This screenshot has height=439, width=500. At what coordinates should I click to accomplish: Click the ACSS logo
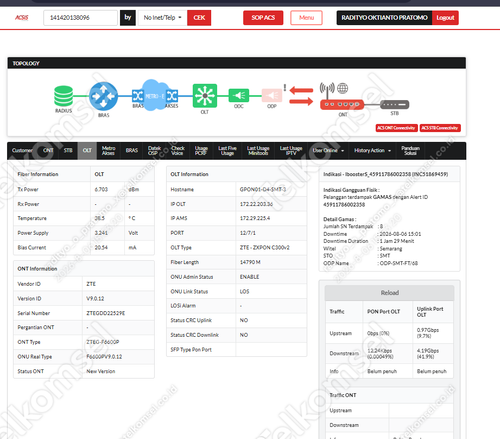tap(22, 18)
